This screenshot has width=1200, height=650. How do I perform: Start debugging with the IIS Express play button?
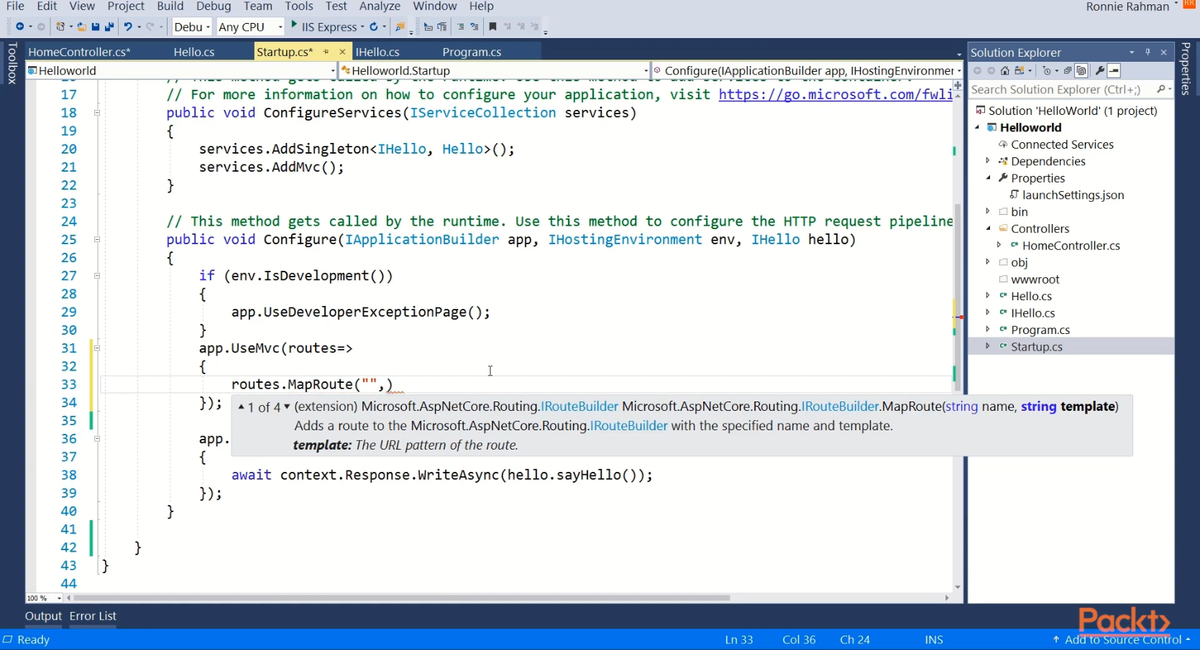tap(294, 25)
